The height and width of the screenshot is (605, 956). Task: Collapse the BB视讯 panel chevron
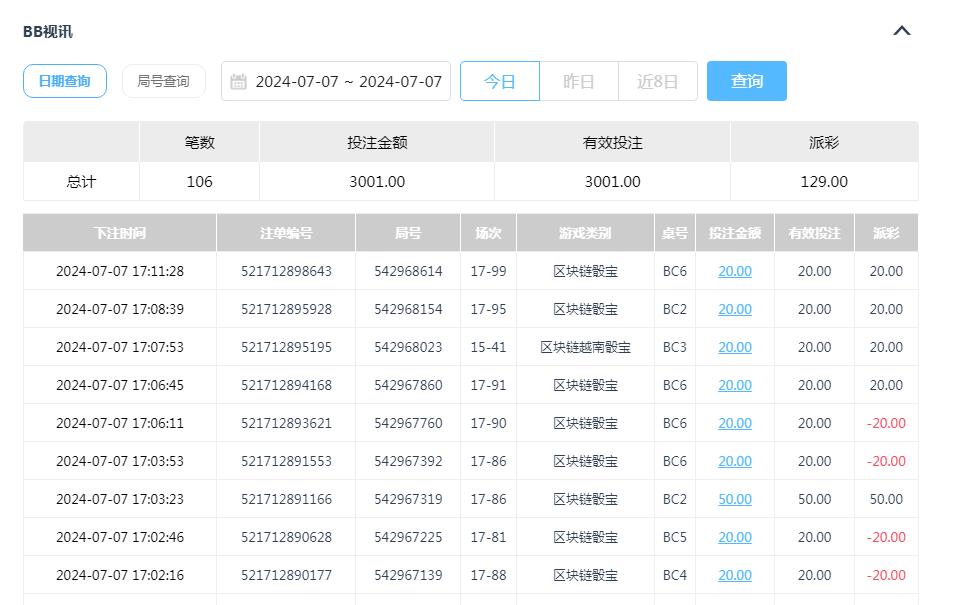(901, 31)
